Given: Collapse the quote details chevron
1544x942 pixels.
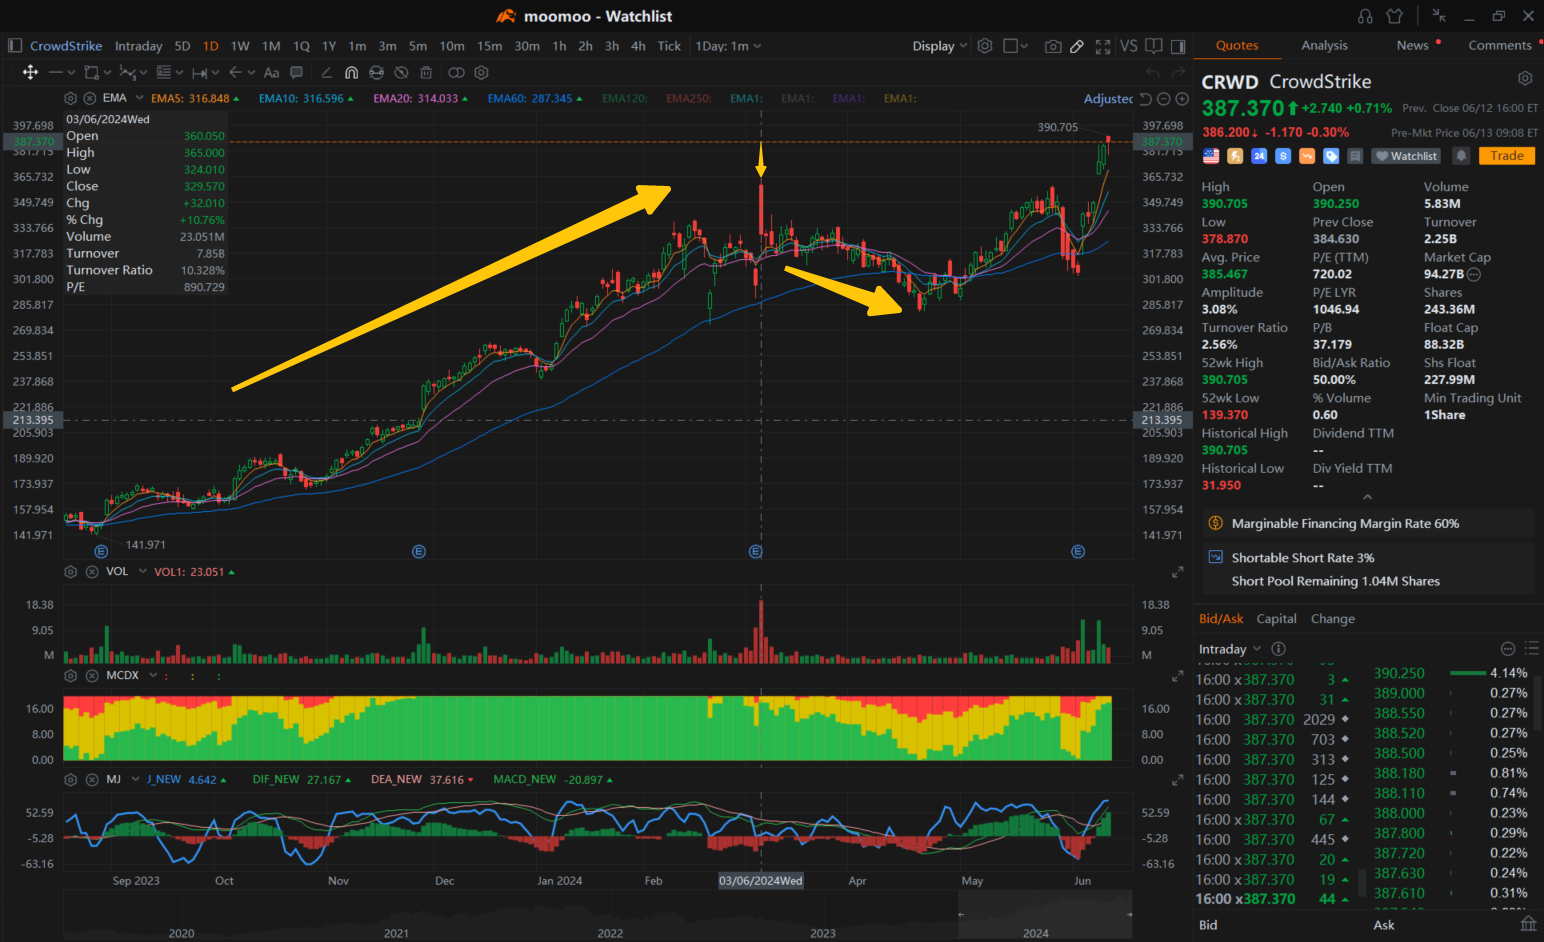Looking at the screenshot, I should pos(1367,497).
